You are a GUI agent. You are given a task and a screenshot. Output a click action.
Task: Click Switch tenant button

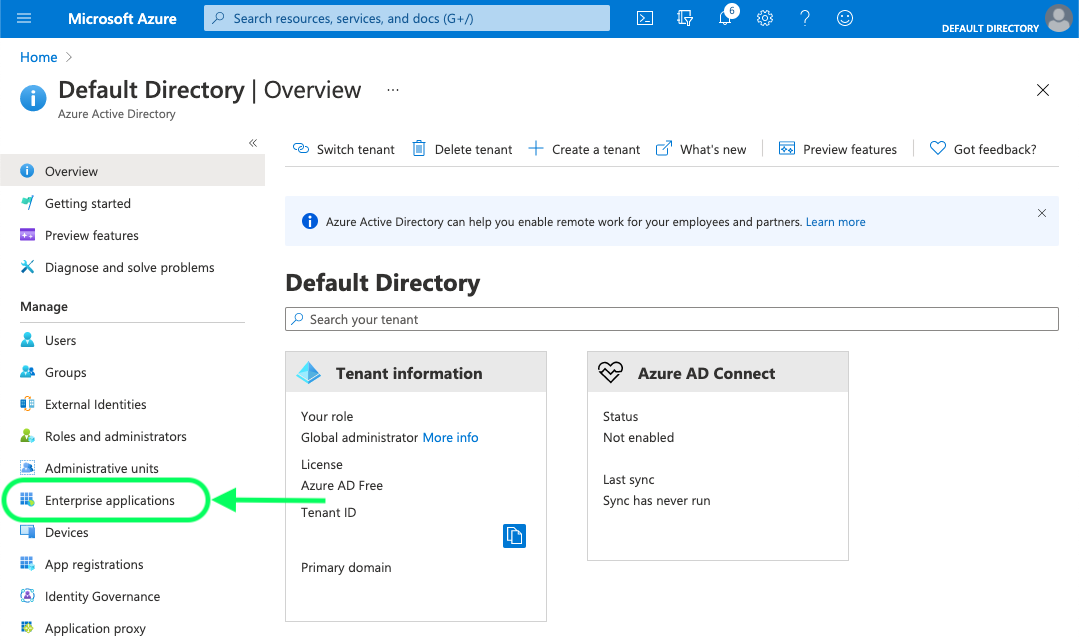[343, 149]
